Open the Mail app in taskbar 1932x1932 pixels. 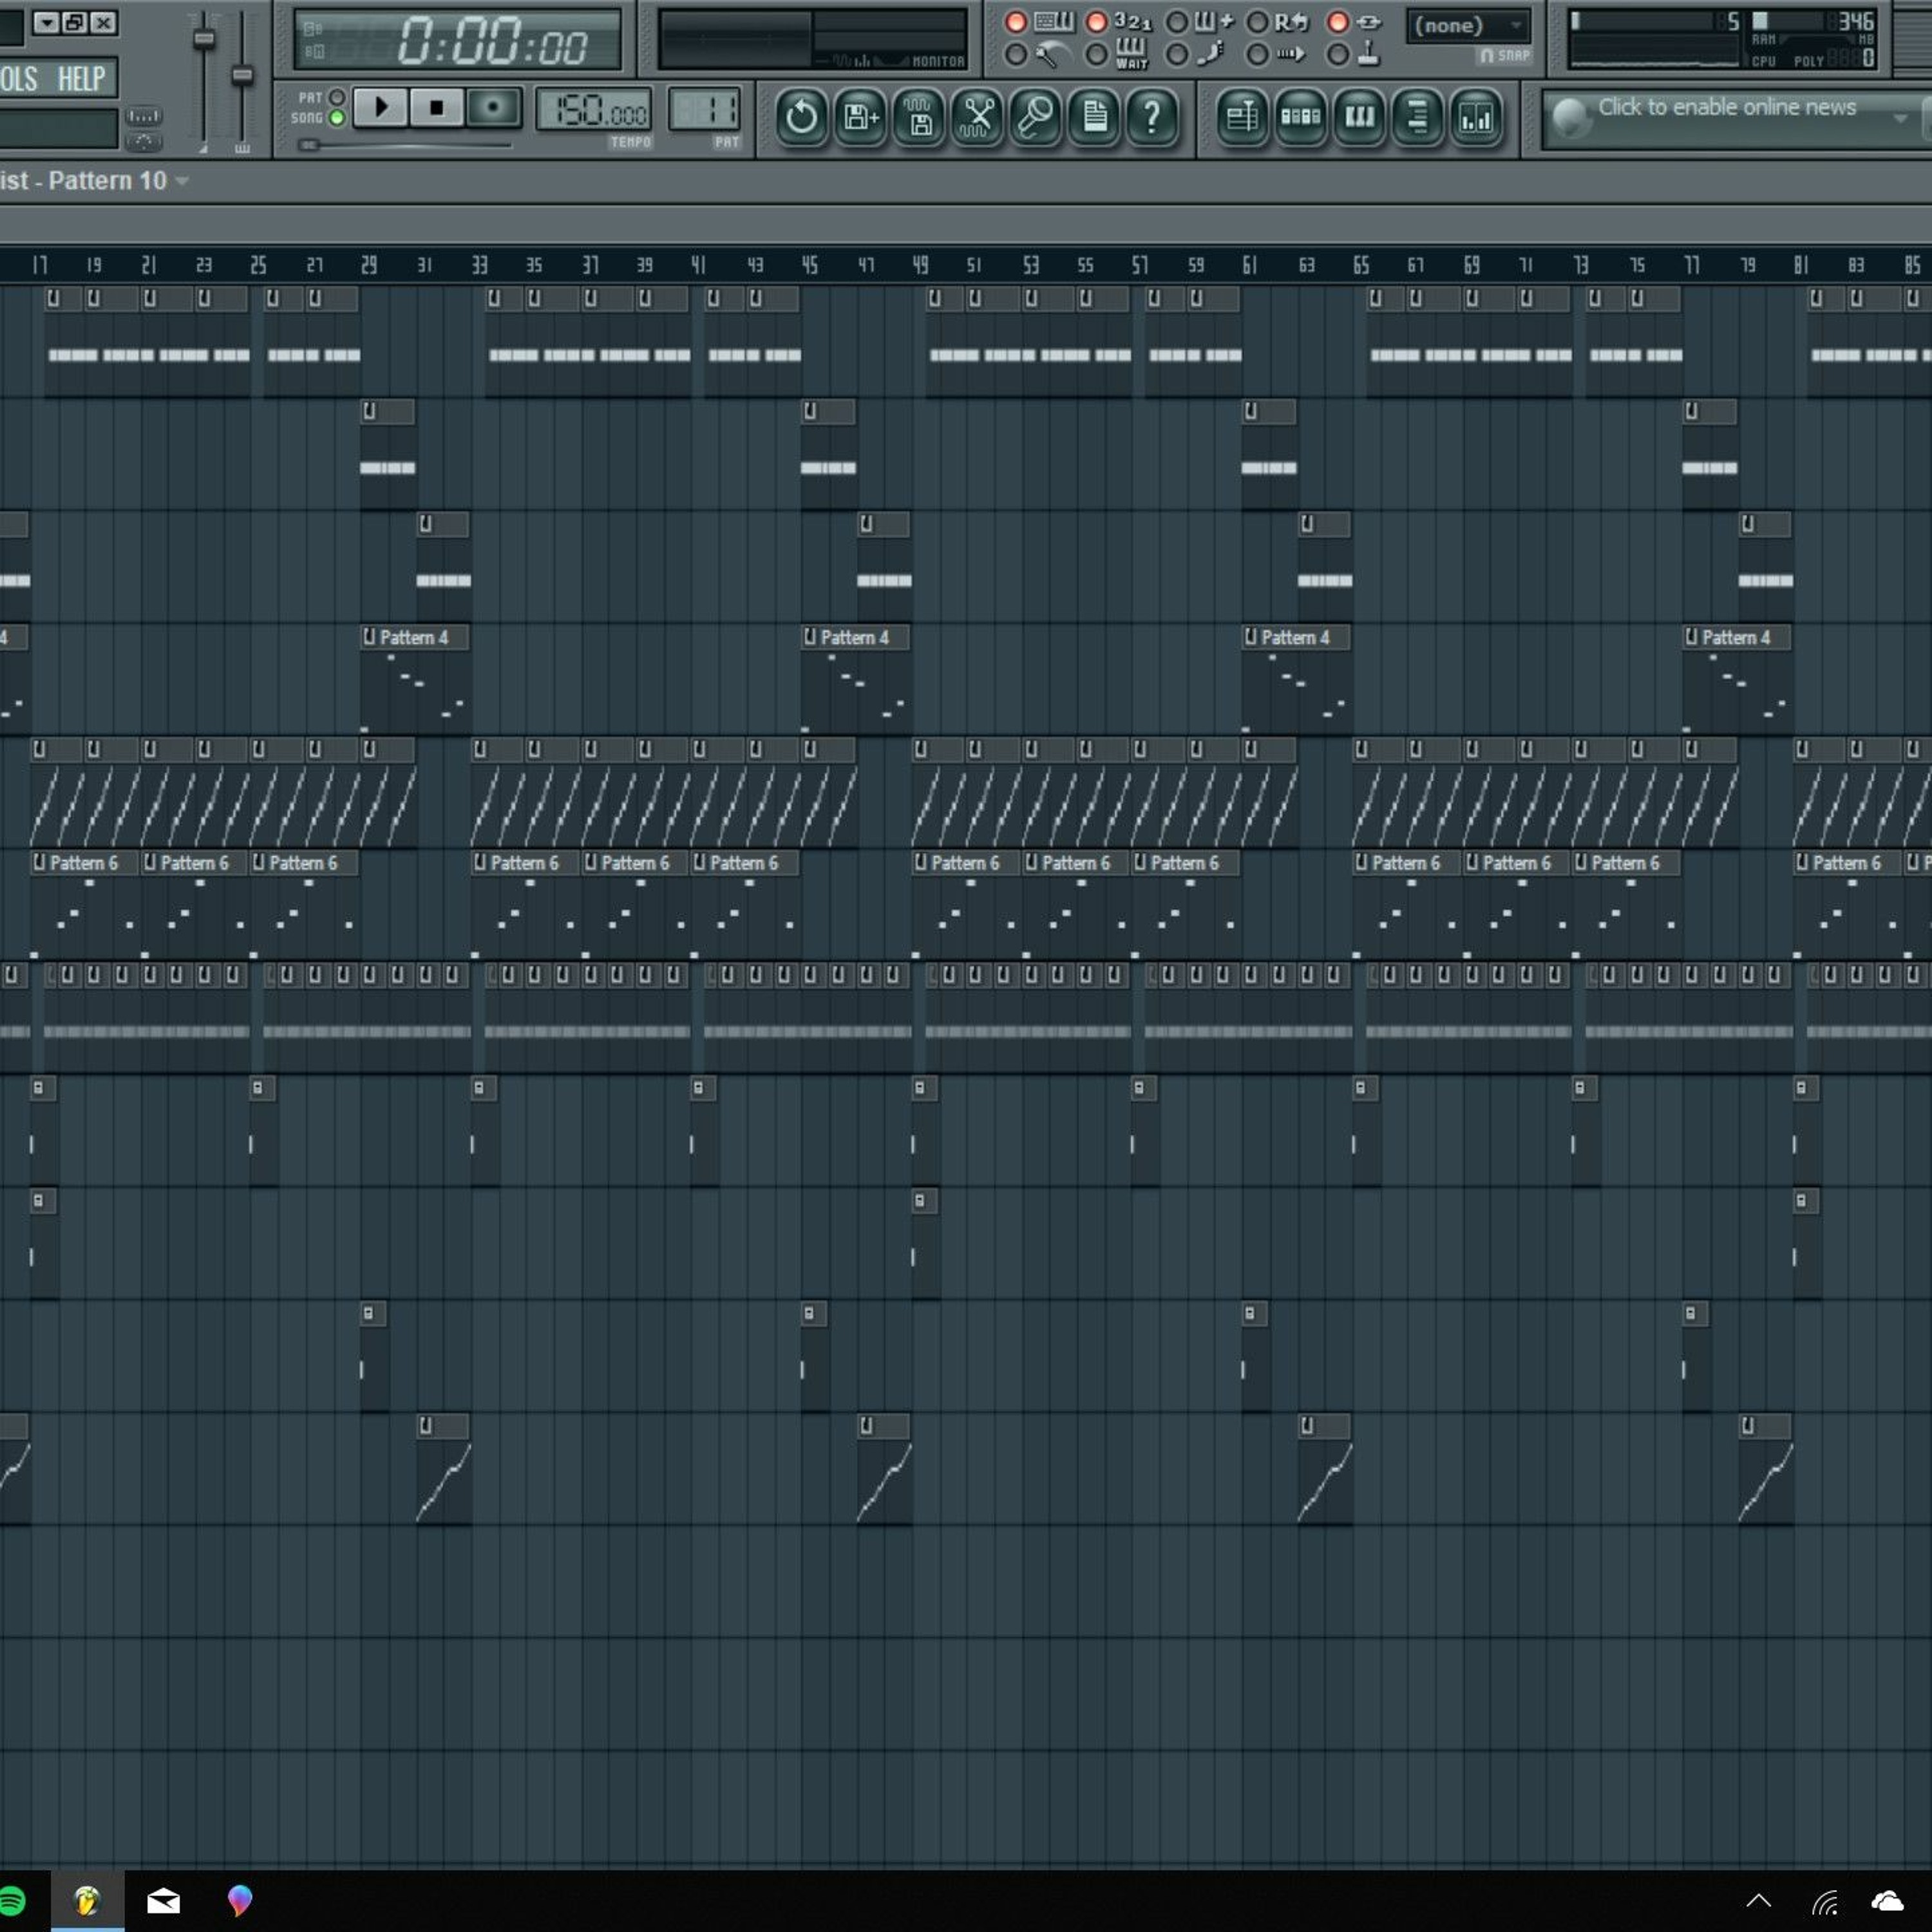pyautogui.click(x=163, y=1901)
